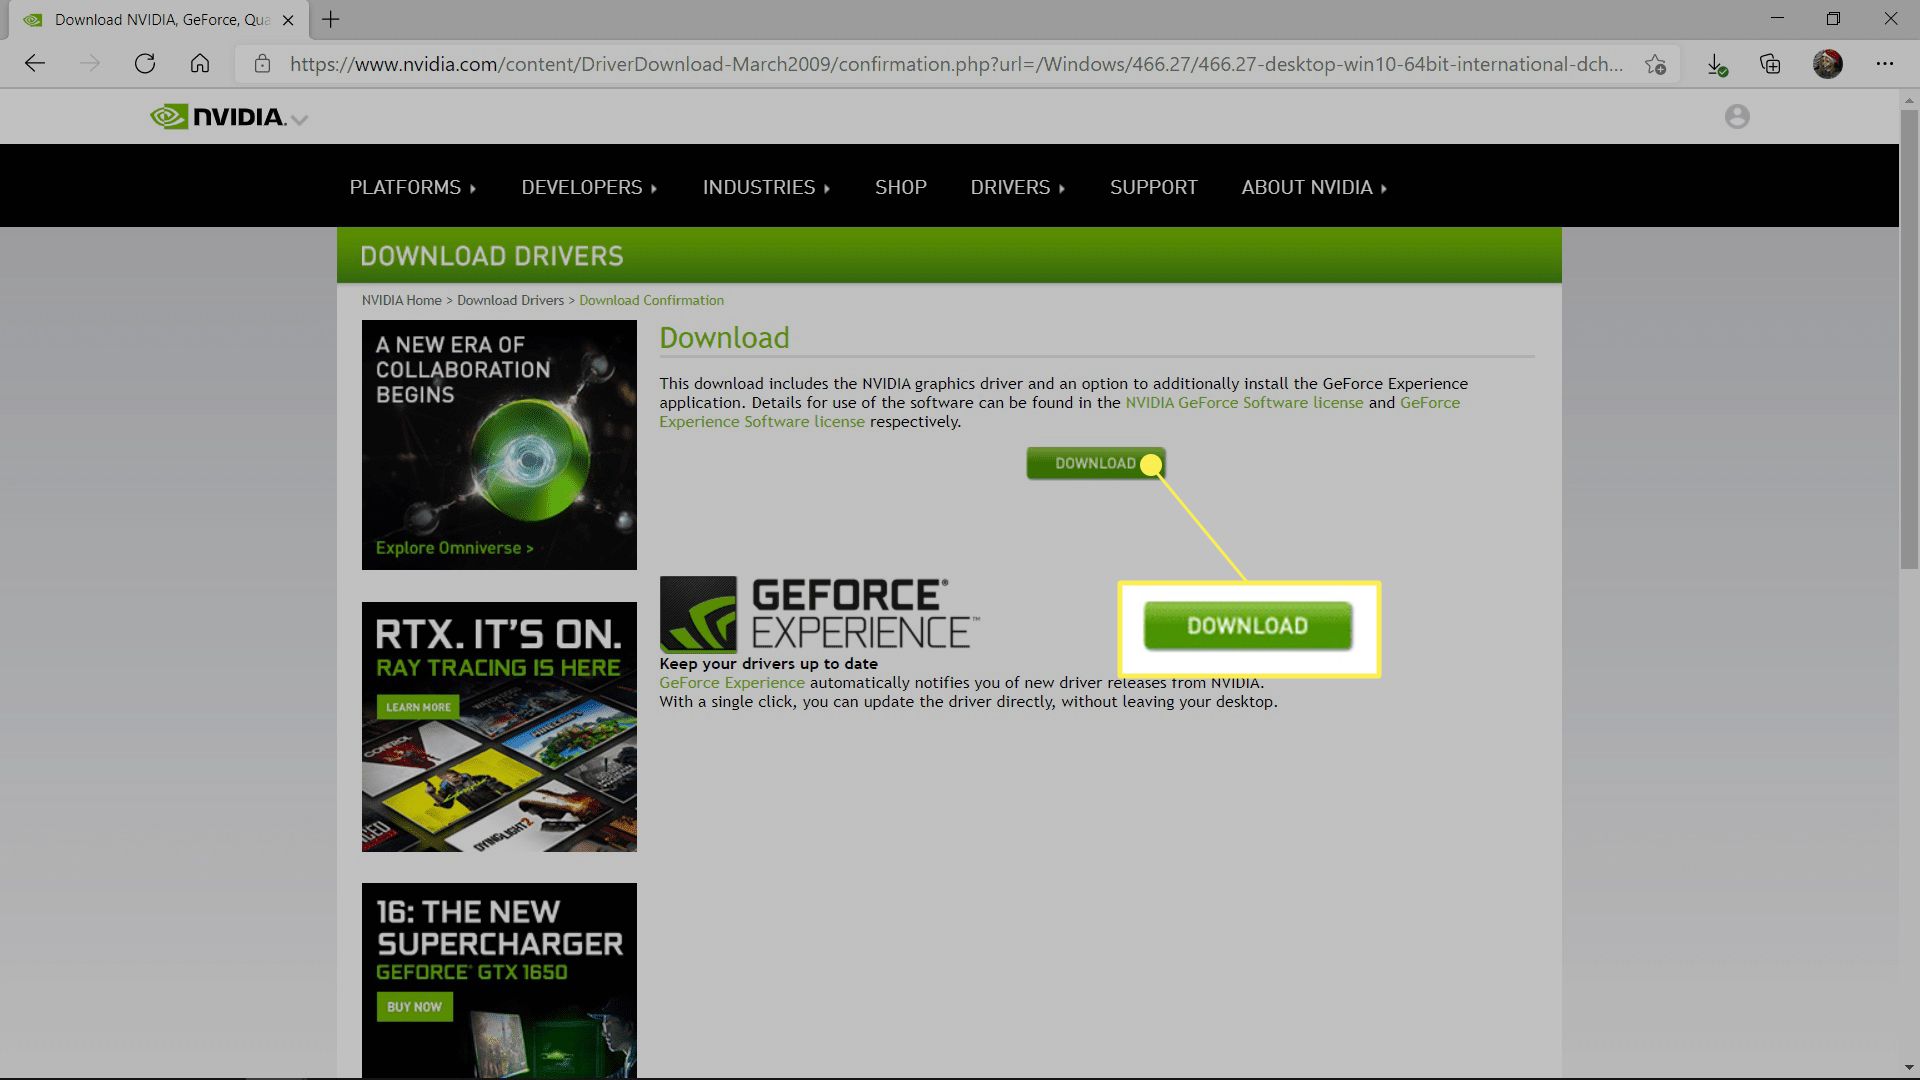Image resolution: width=1920 pixels, height=1080 pixels.
Task: Click the DOWNLOAD DRIVERS header
Action: click(x=491, y=256)
